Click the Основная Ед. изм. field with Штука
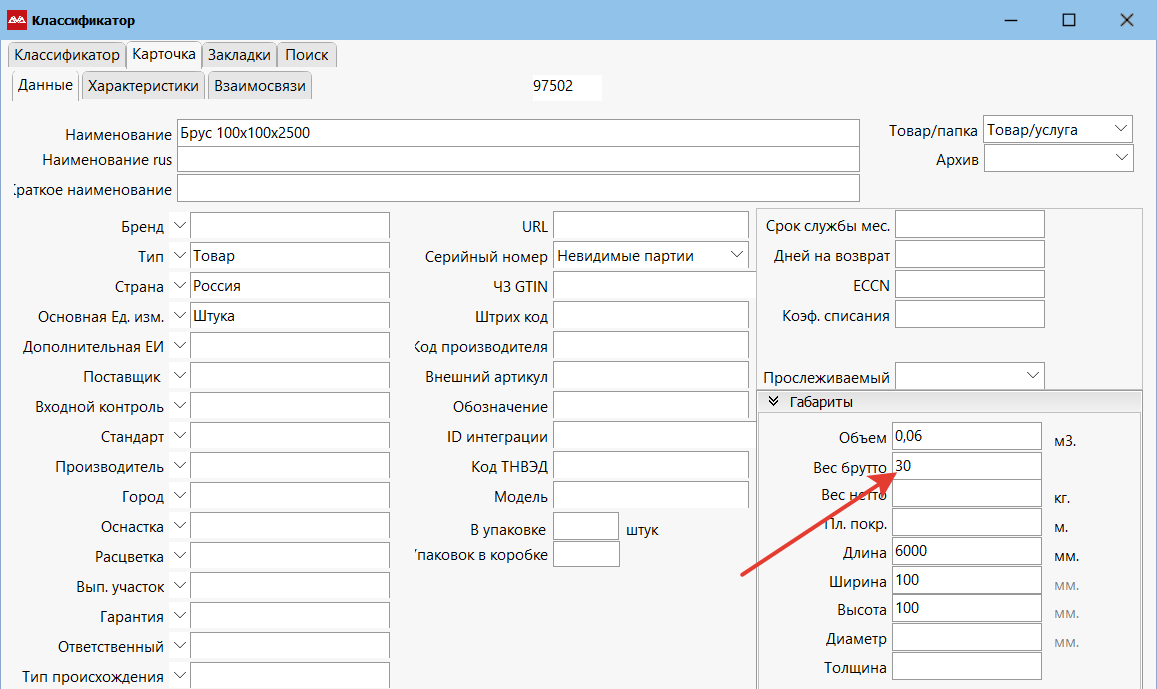The image size is (1157, 689). 289,316
